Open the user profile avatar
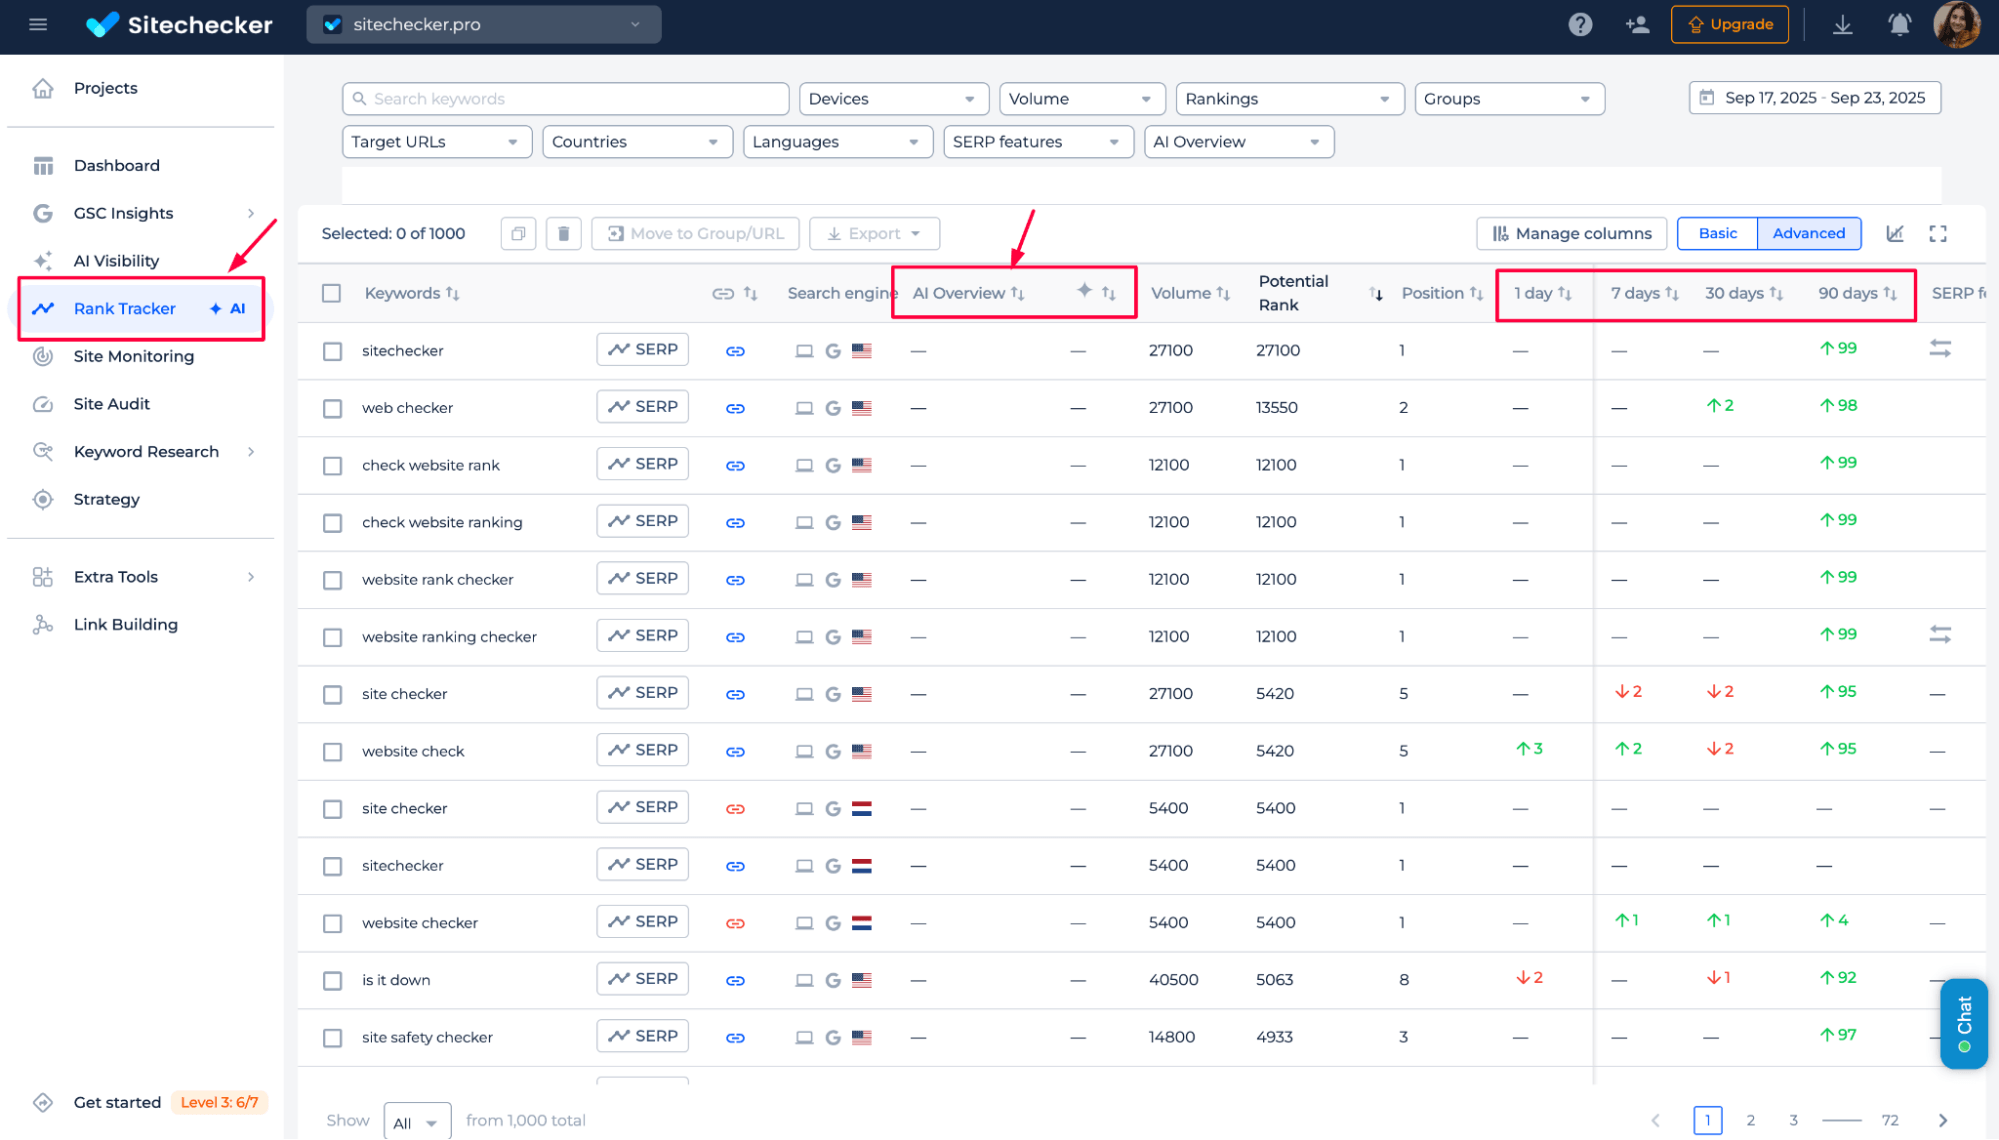Image resolution: width=1999 pixels, height=1140 pixels. point(1957,24)
